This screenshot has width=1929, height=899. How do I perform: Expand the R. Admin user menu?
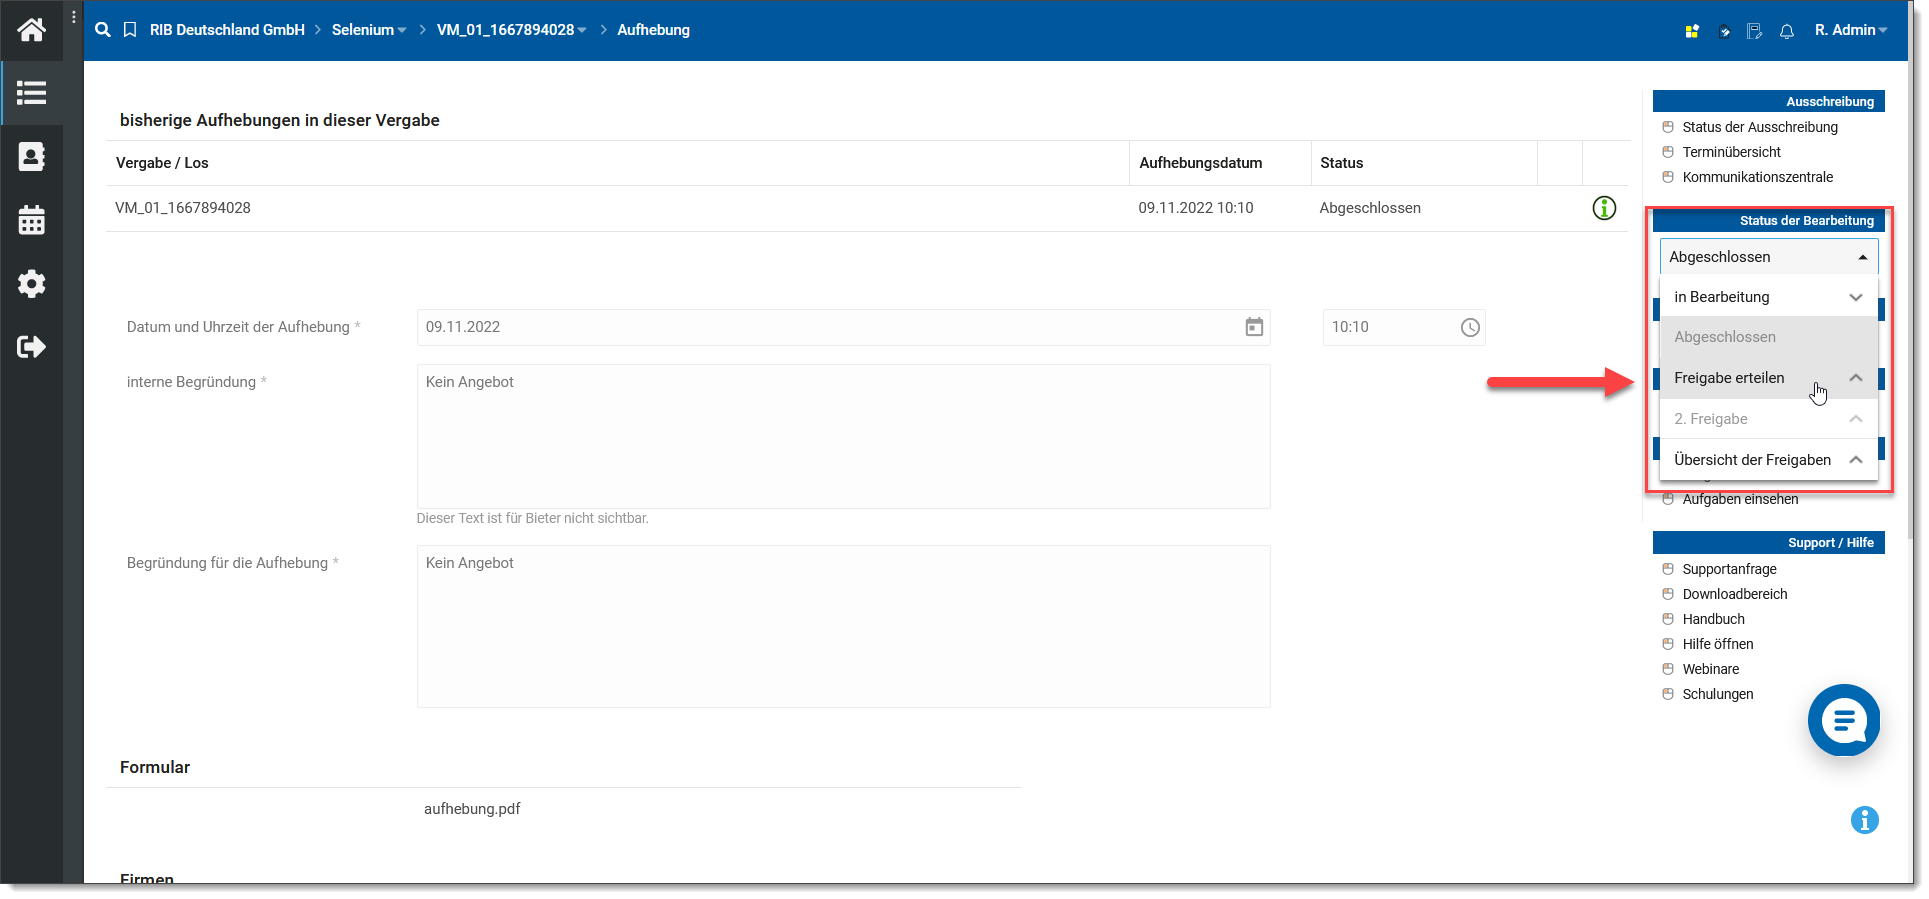(1850, 30)
